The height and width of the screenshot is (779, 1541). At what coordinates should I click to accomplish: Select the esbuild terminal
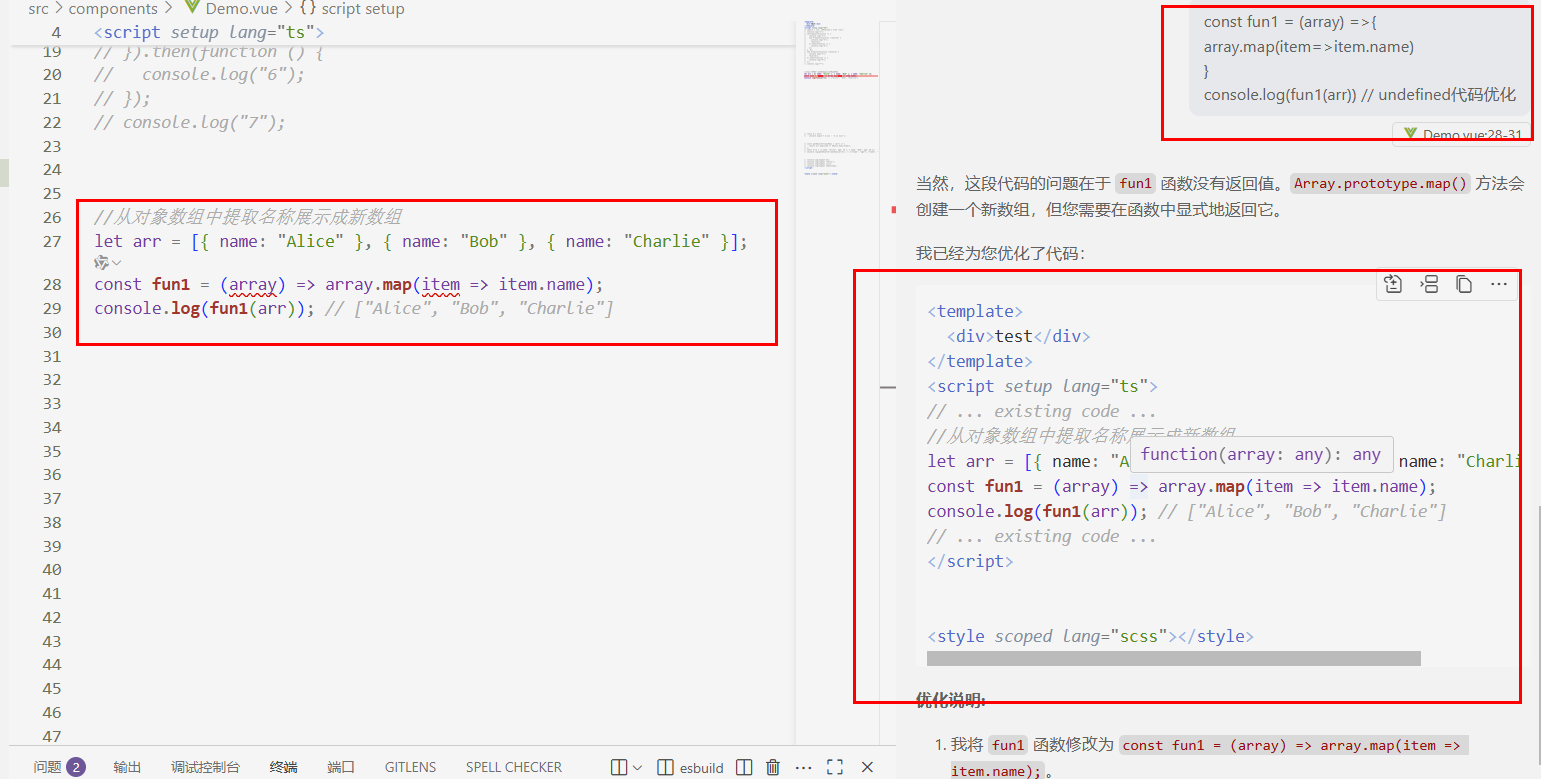coord(690,767)
